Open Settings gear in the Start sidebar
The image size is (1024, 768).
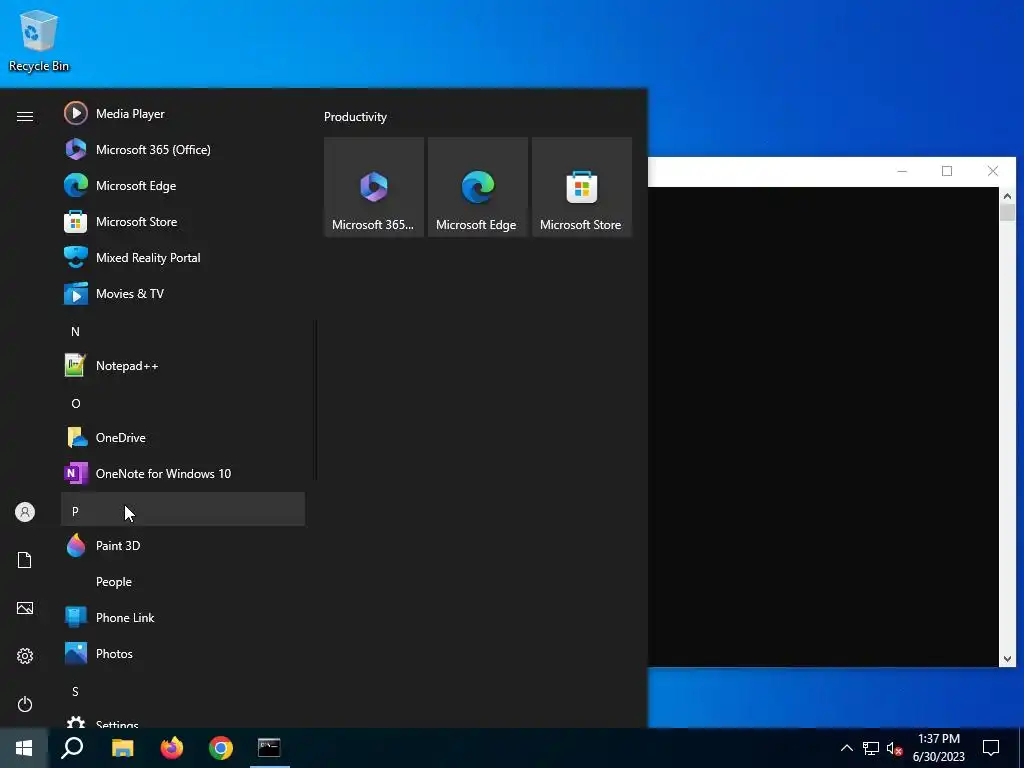(25, 656)
